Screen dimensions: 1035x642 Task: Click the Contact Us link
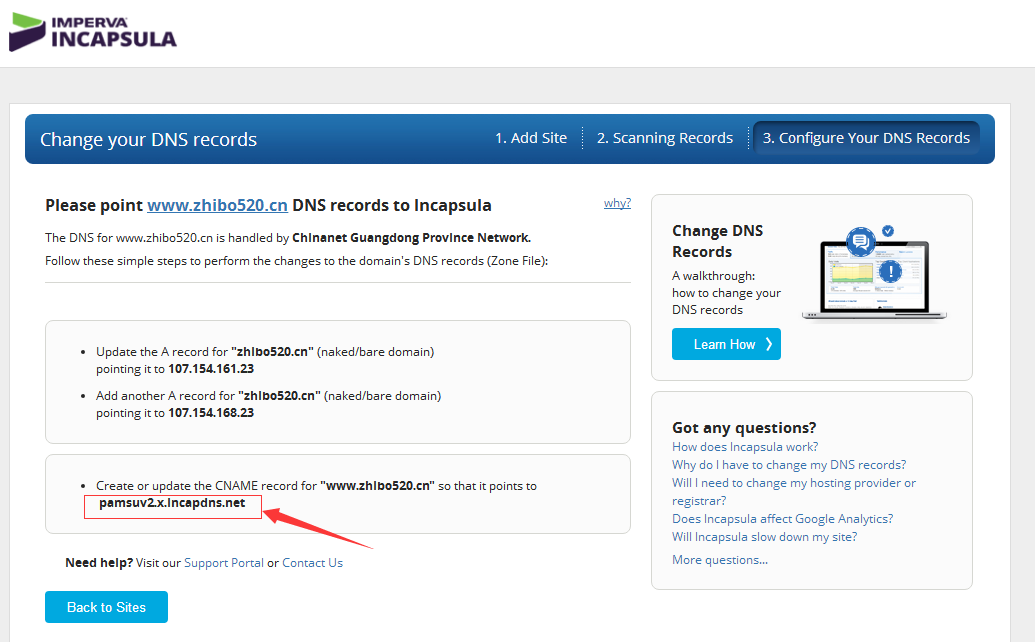(312, 563)
